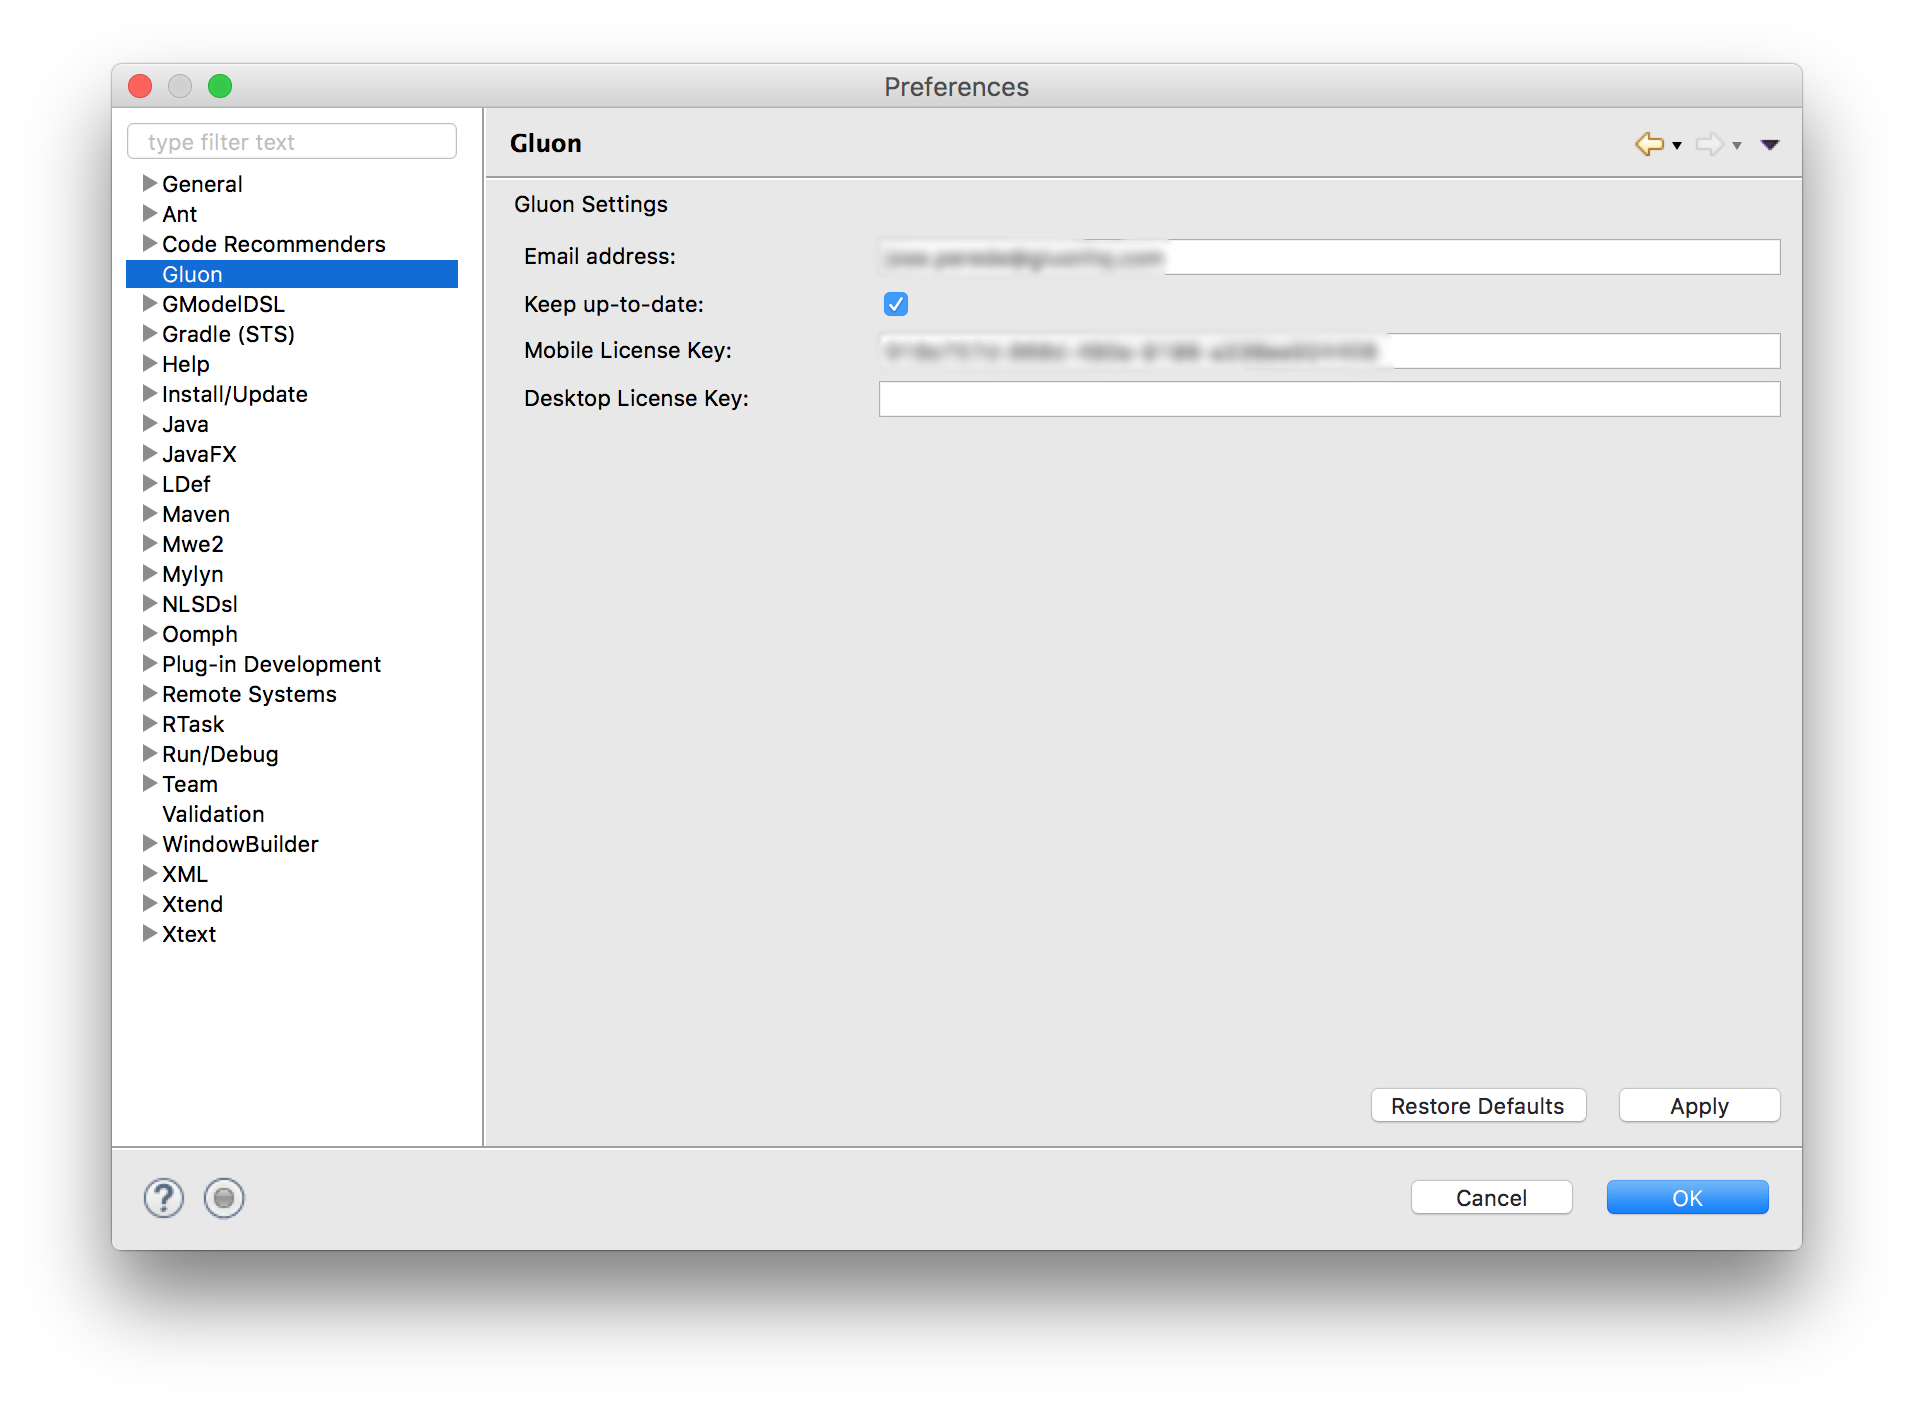Viewport: 1914px width, 1410px height.
Task: Select RTask in the tree
Action: click(193, 724)
